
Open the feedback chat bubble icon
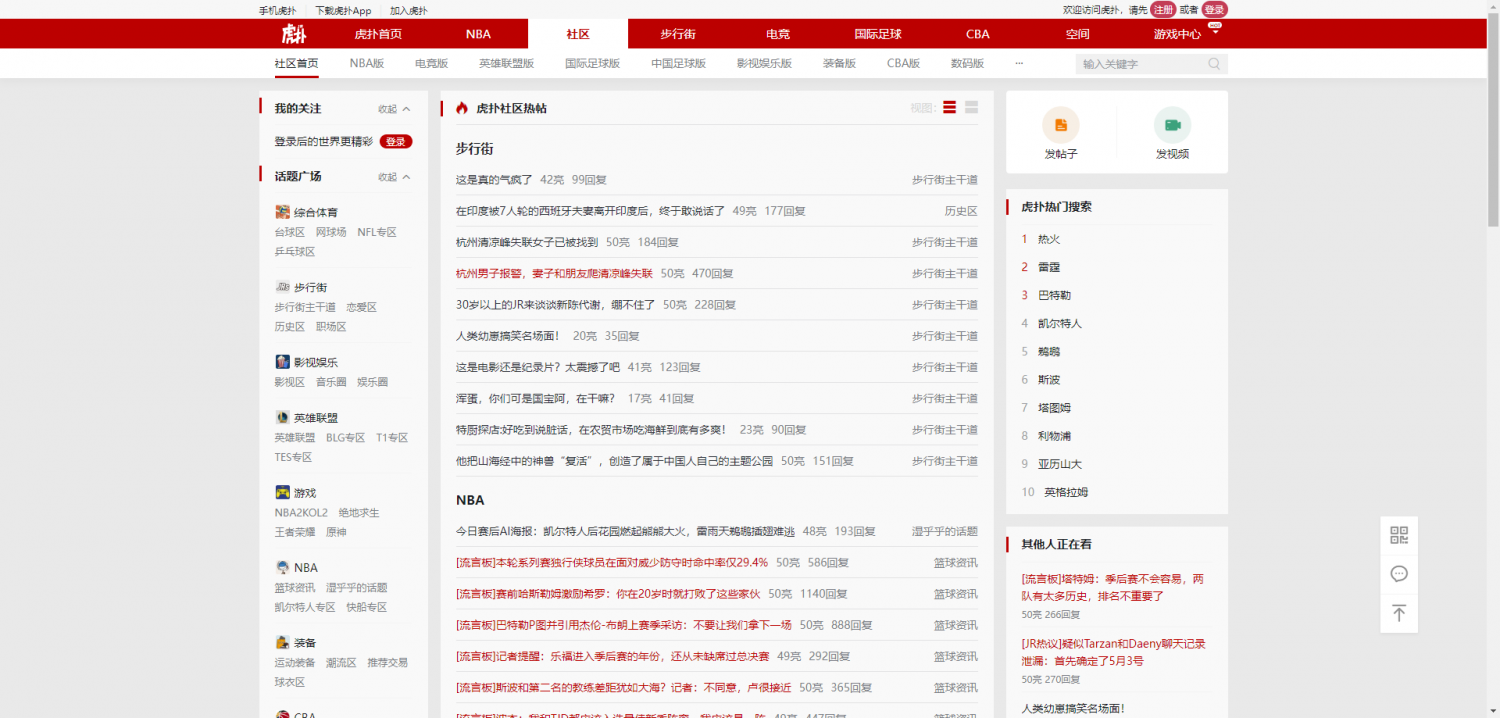[1399, 574]
